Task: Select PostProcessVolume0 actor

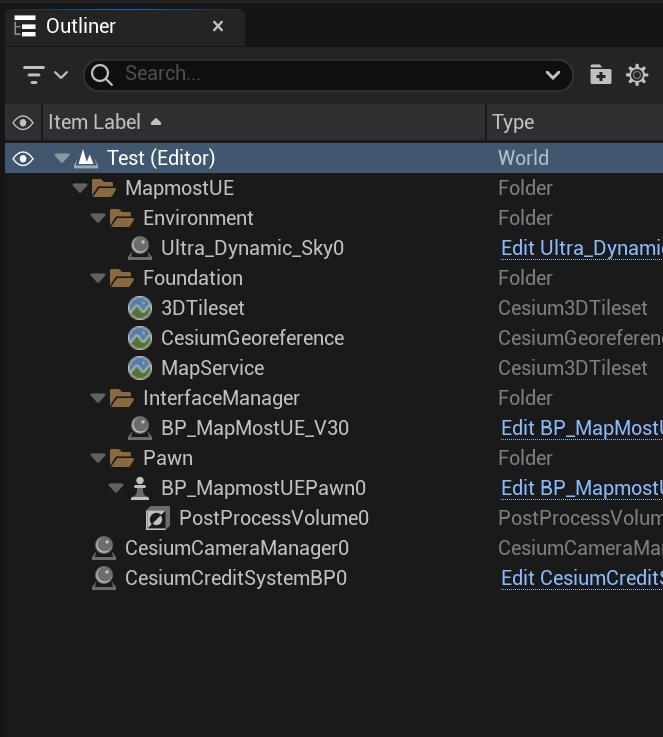Action: click(273, 518)
